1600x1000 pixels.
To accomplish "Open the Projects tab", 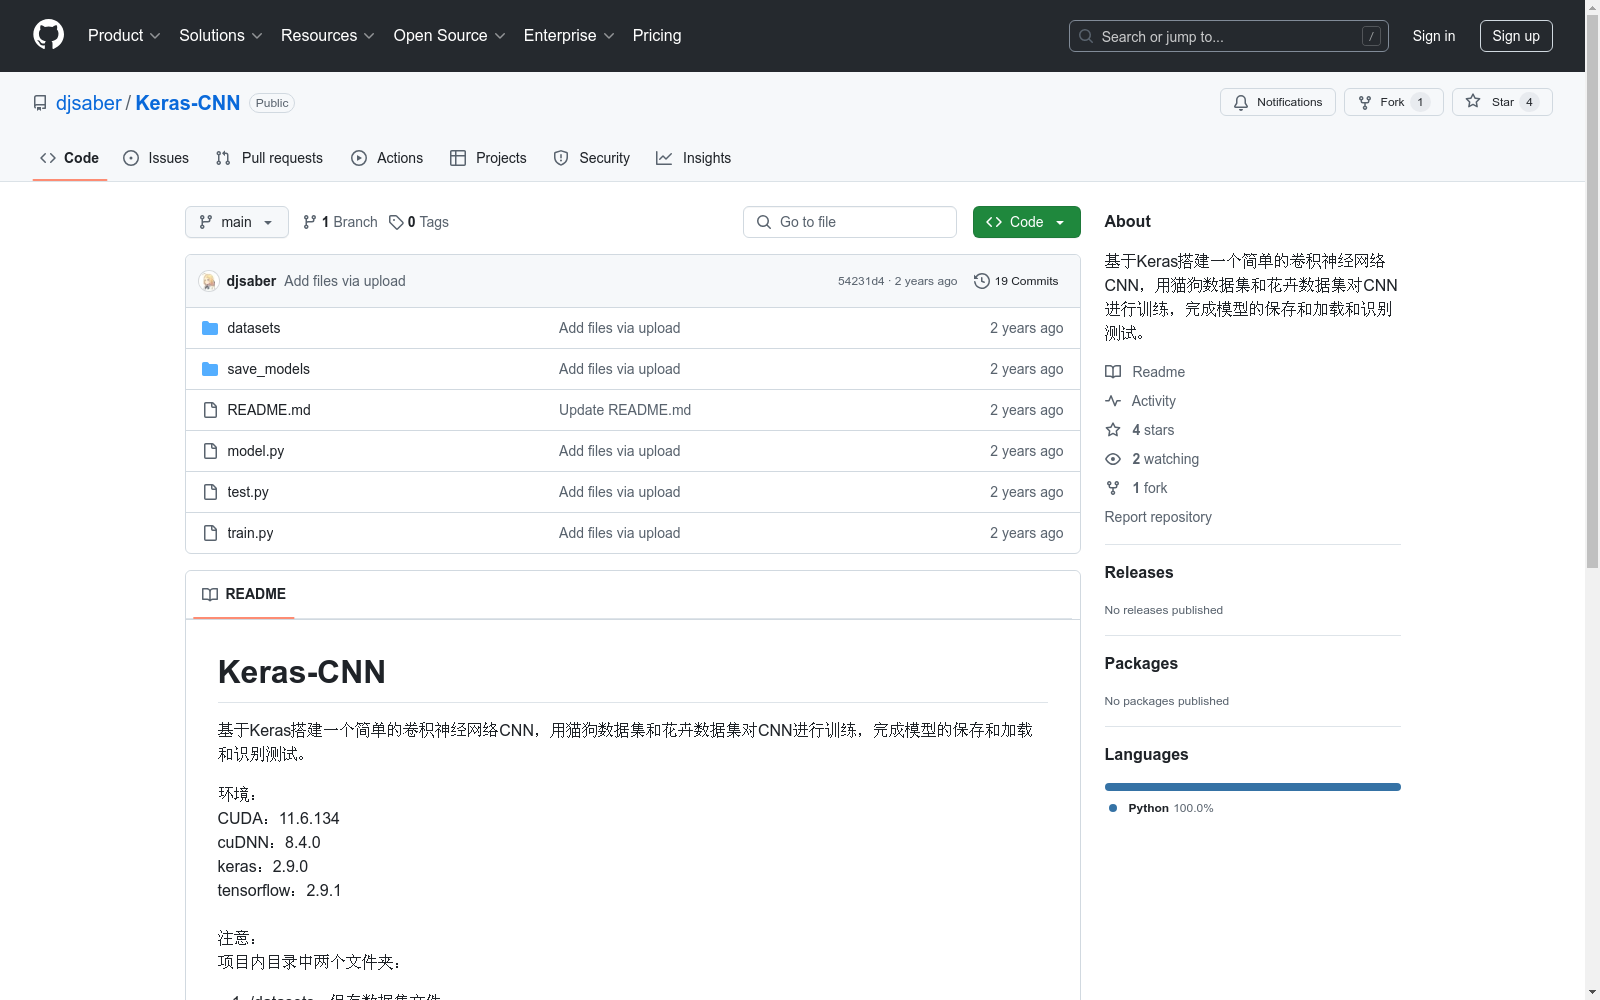I will (488, 158).
